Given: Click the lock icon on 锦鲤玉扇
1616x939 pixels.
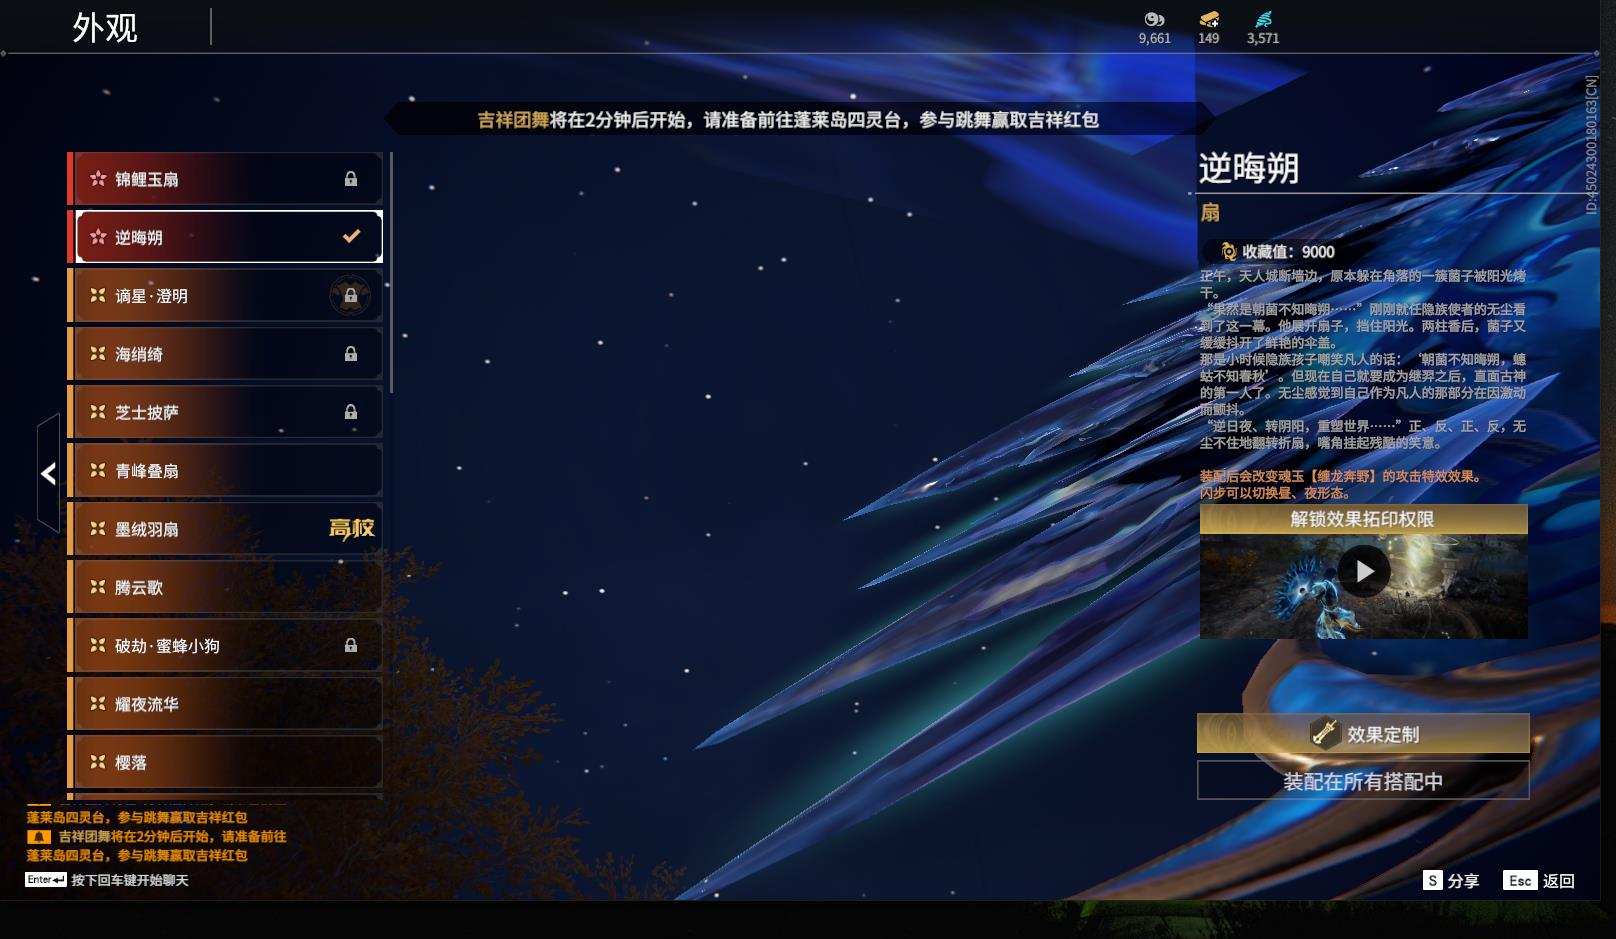Looking at the screenshot, I should click(x=351, y=178).
